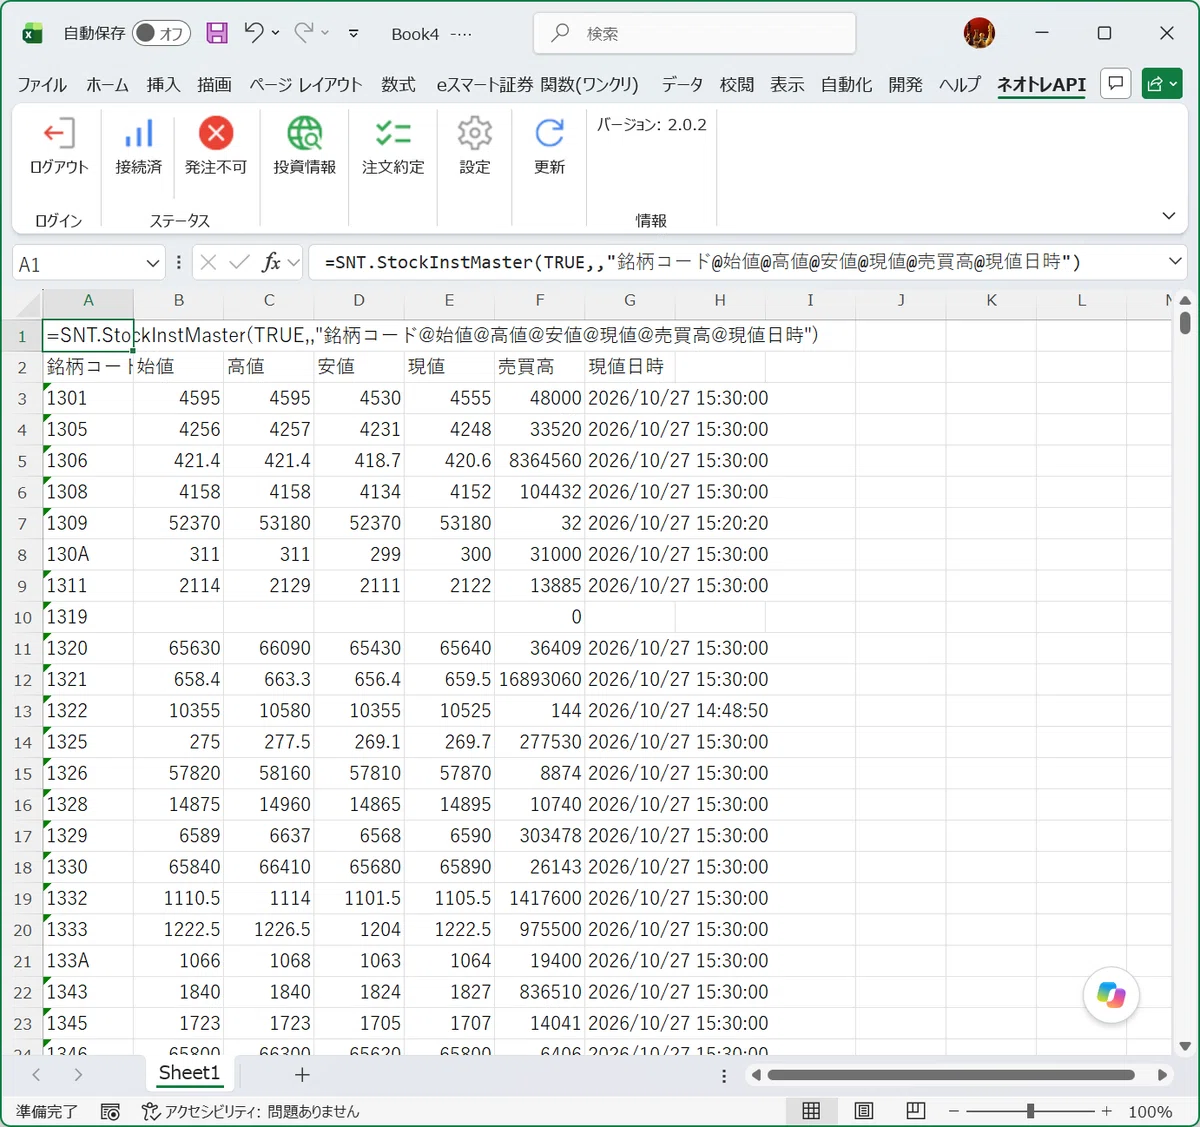
Task: Click the horizontal scrollbar thumb
Action: [951, 1075]
